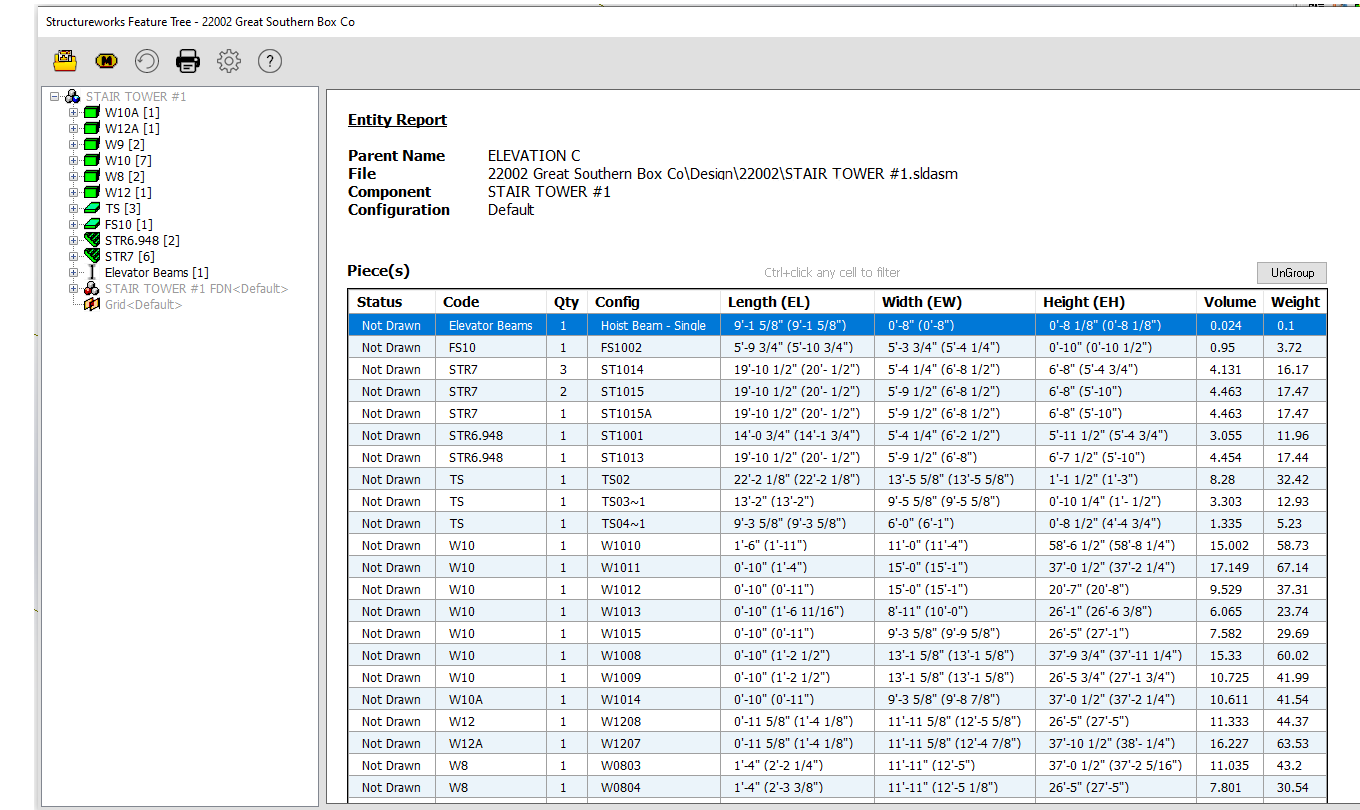1360x810 pixels.
Task: Sort by the Weight column header
Action: 1295,302
